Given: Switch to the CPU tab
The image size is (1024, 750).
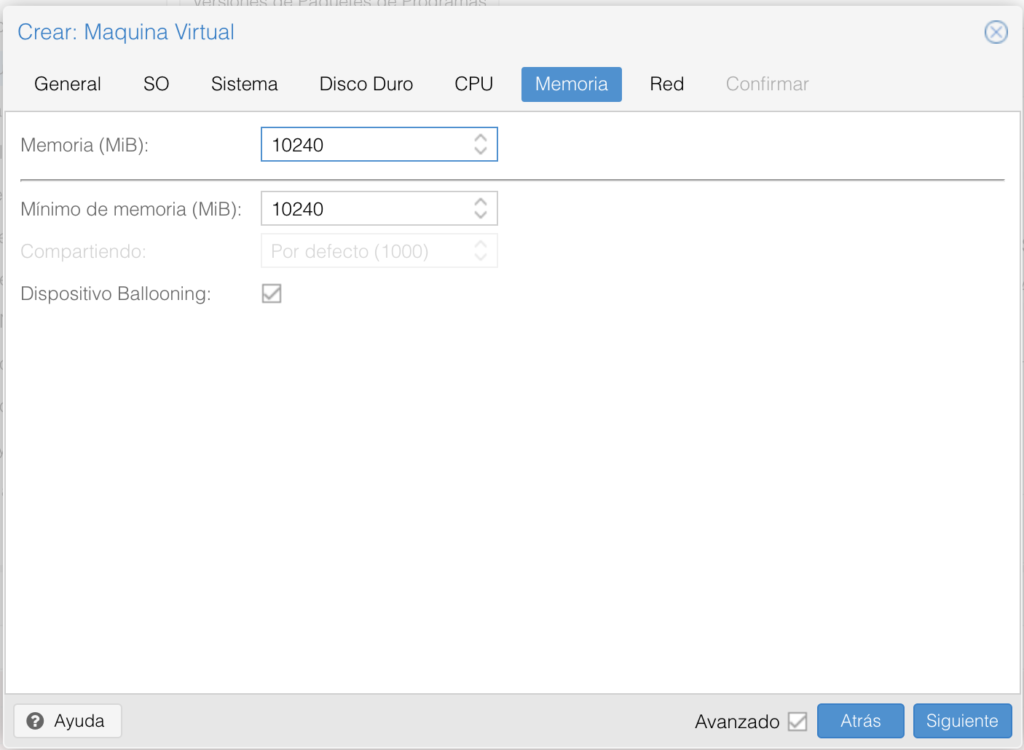Looking at the screenshot, I should [x=473, y=84].
